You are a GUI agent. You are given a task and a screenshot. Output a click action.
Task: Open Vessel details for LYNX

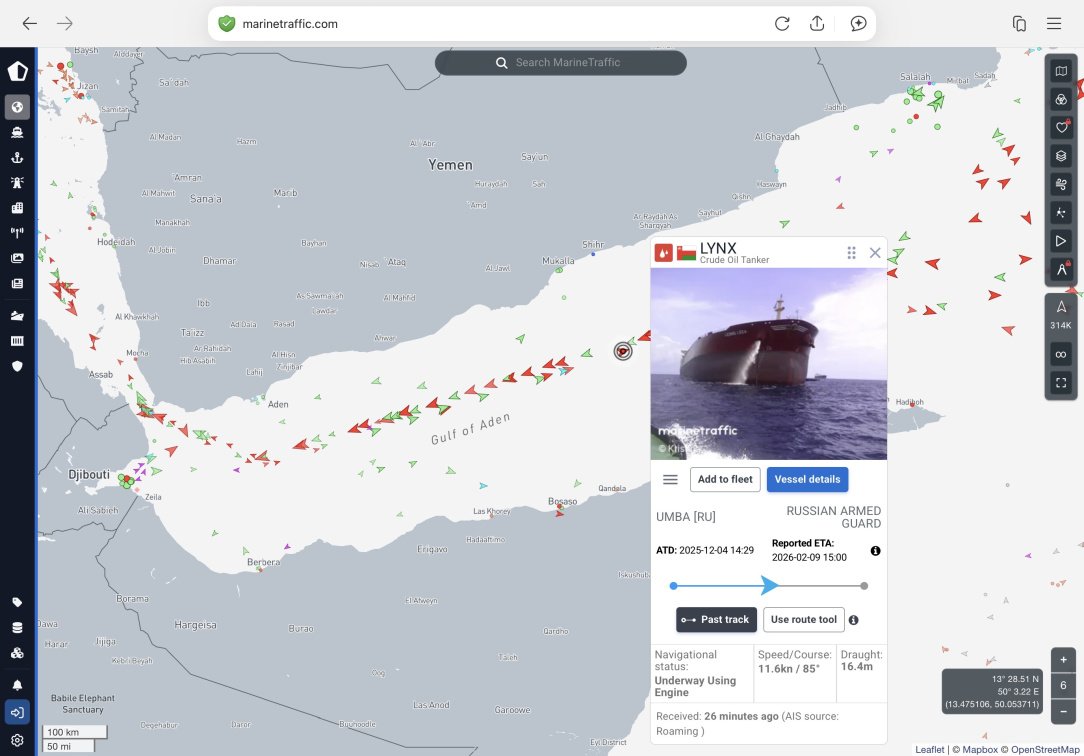807,480
